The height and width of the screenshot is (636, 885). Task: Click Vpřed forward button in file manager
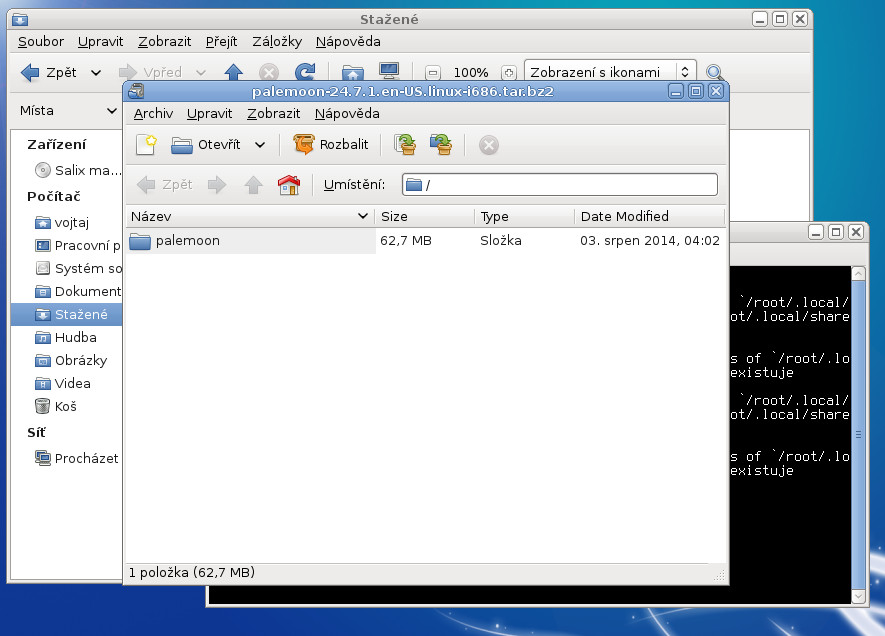click(x=150, y=72)
